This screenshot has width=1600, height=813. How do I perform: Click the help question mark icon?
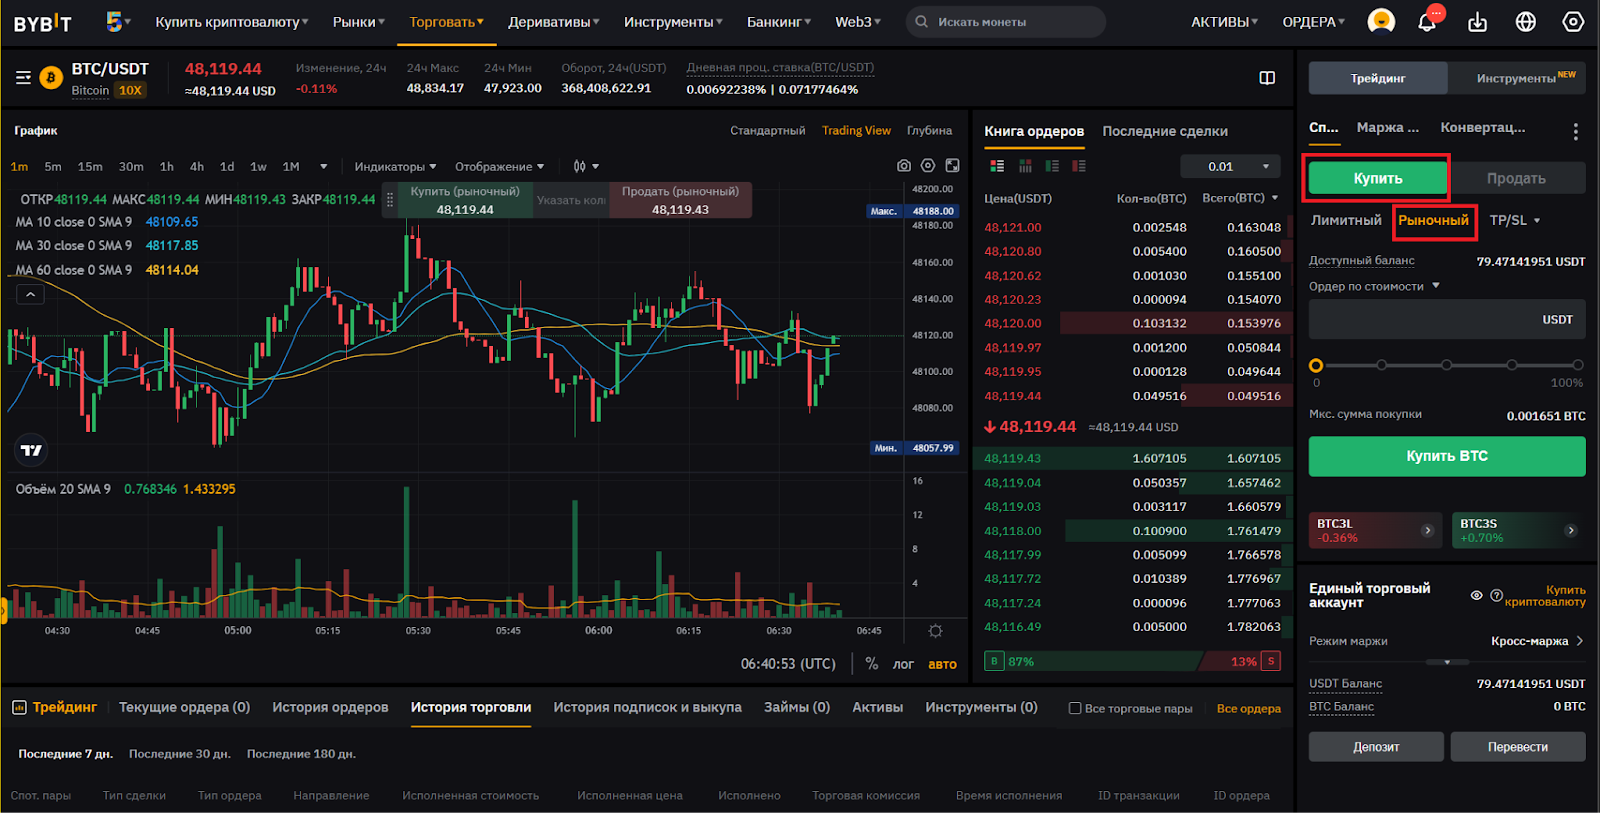(1497, 595)
